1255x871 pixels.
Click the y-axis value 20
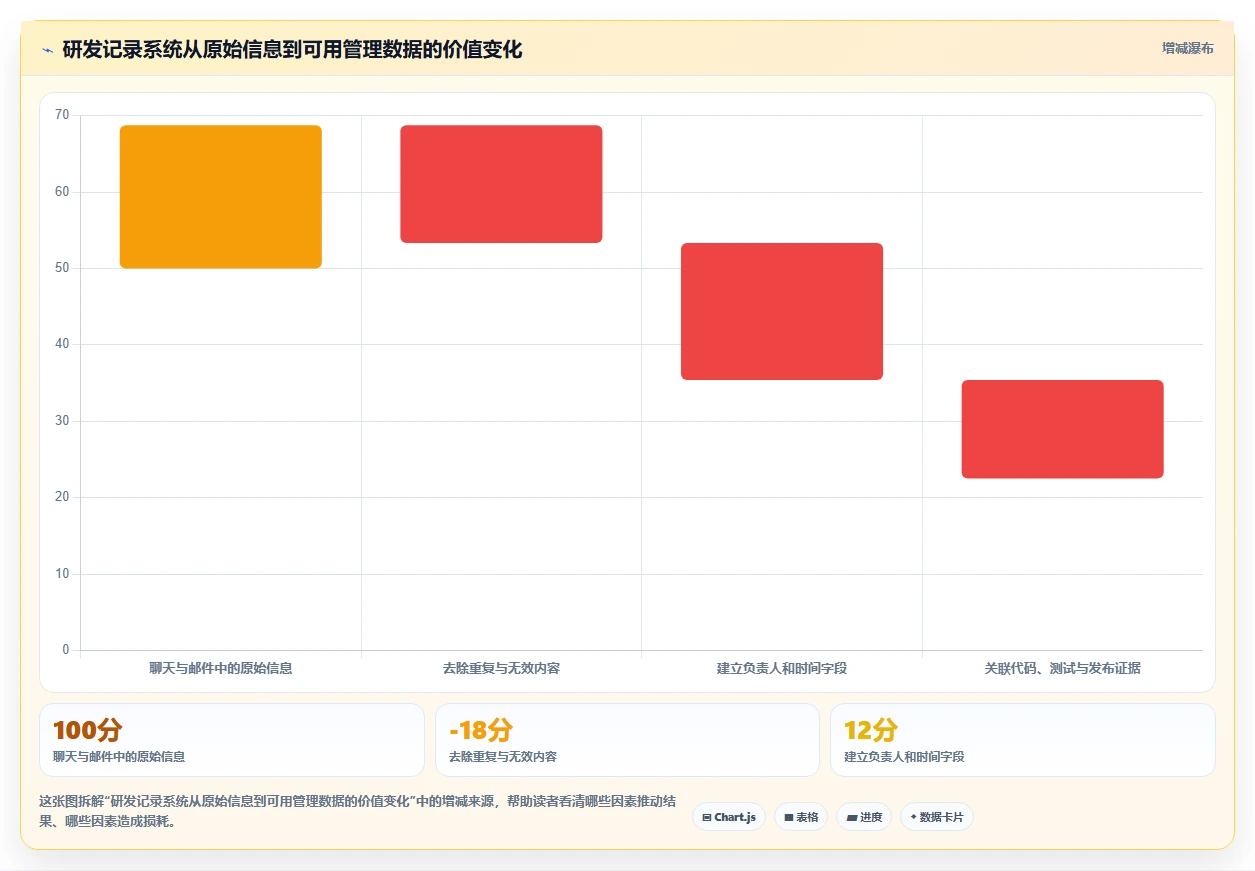coord(62,497)
